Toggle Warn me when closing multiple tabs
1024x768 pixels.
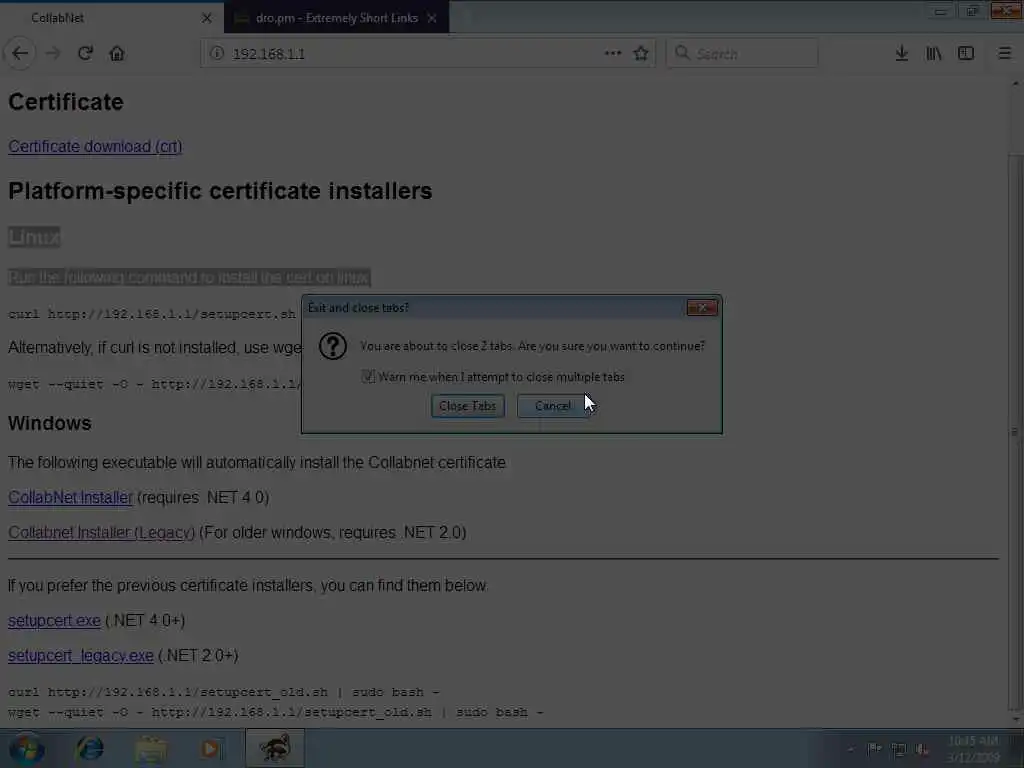pyautogui.click(x=368, y=377)
